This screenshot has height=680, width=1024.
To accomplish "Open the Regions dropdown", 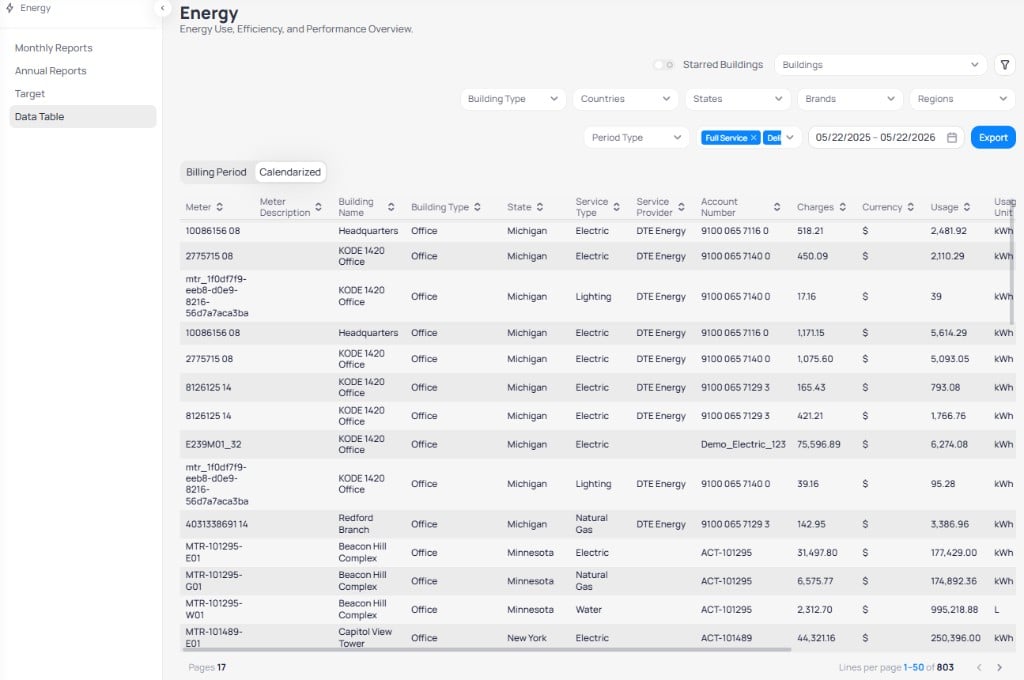I will 962,99.
